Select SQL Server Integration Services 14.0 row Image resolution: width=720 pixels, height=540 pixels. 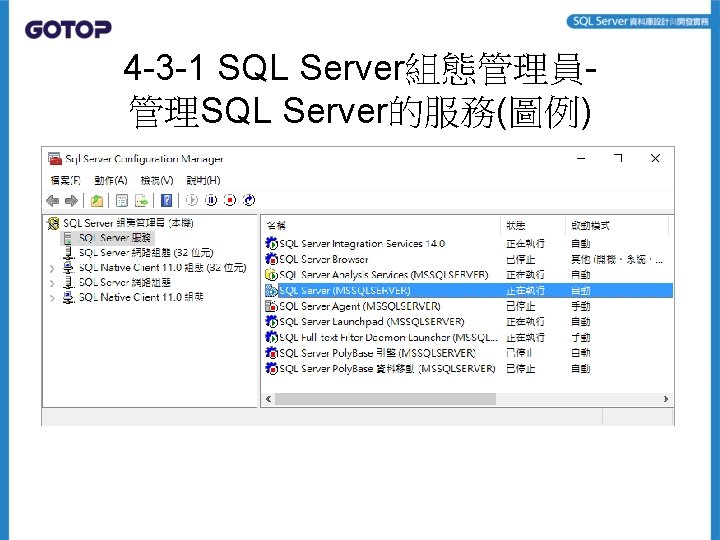tap(467, 243)
